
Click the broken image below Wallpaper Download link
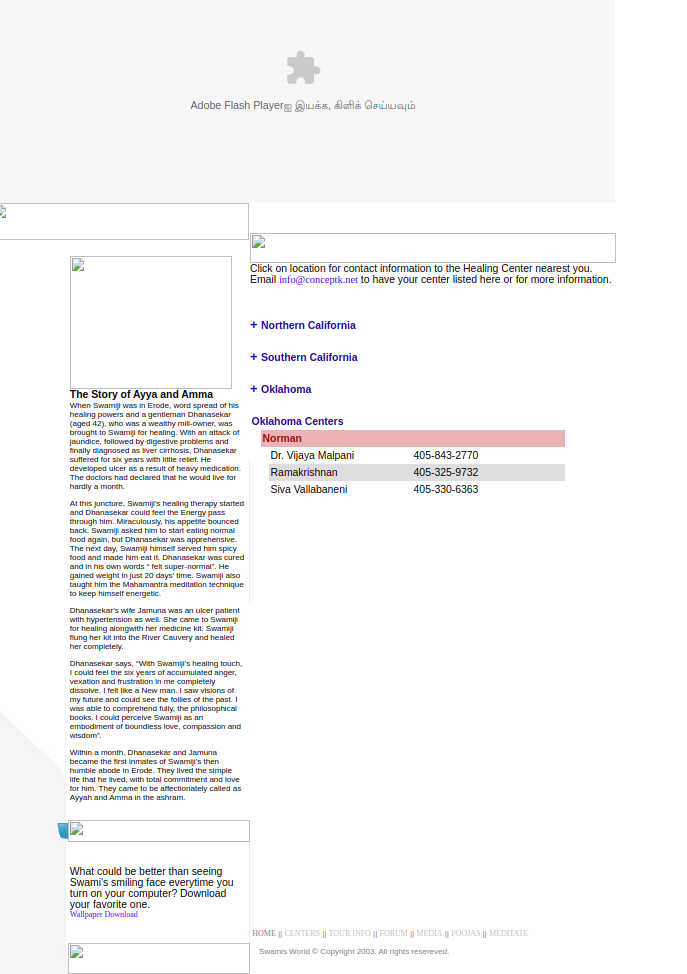tap(158, 957)
